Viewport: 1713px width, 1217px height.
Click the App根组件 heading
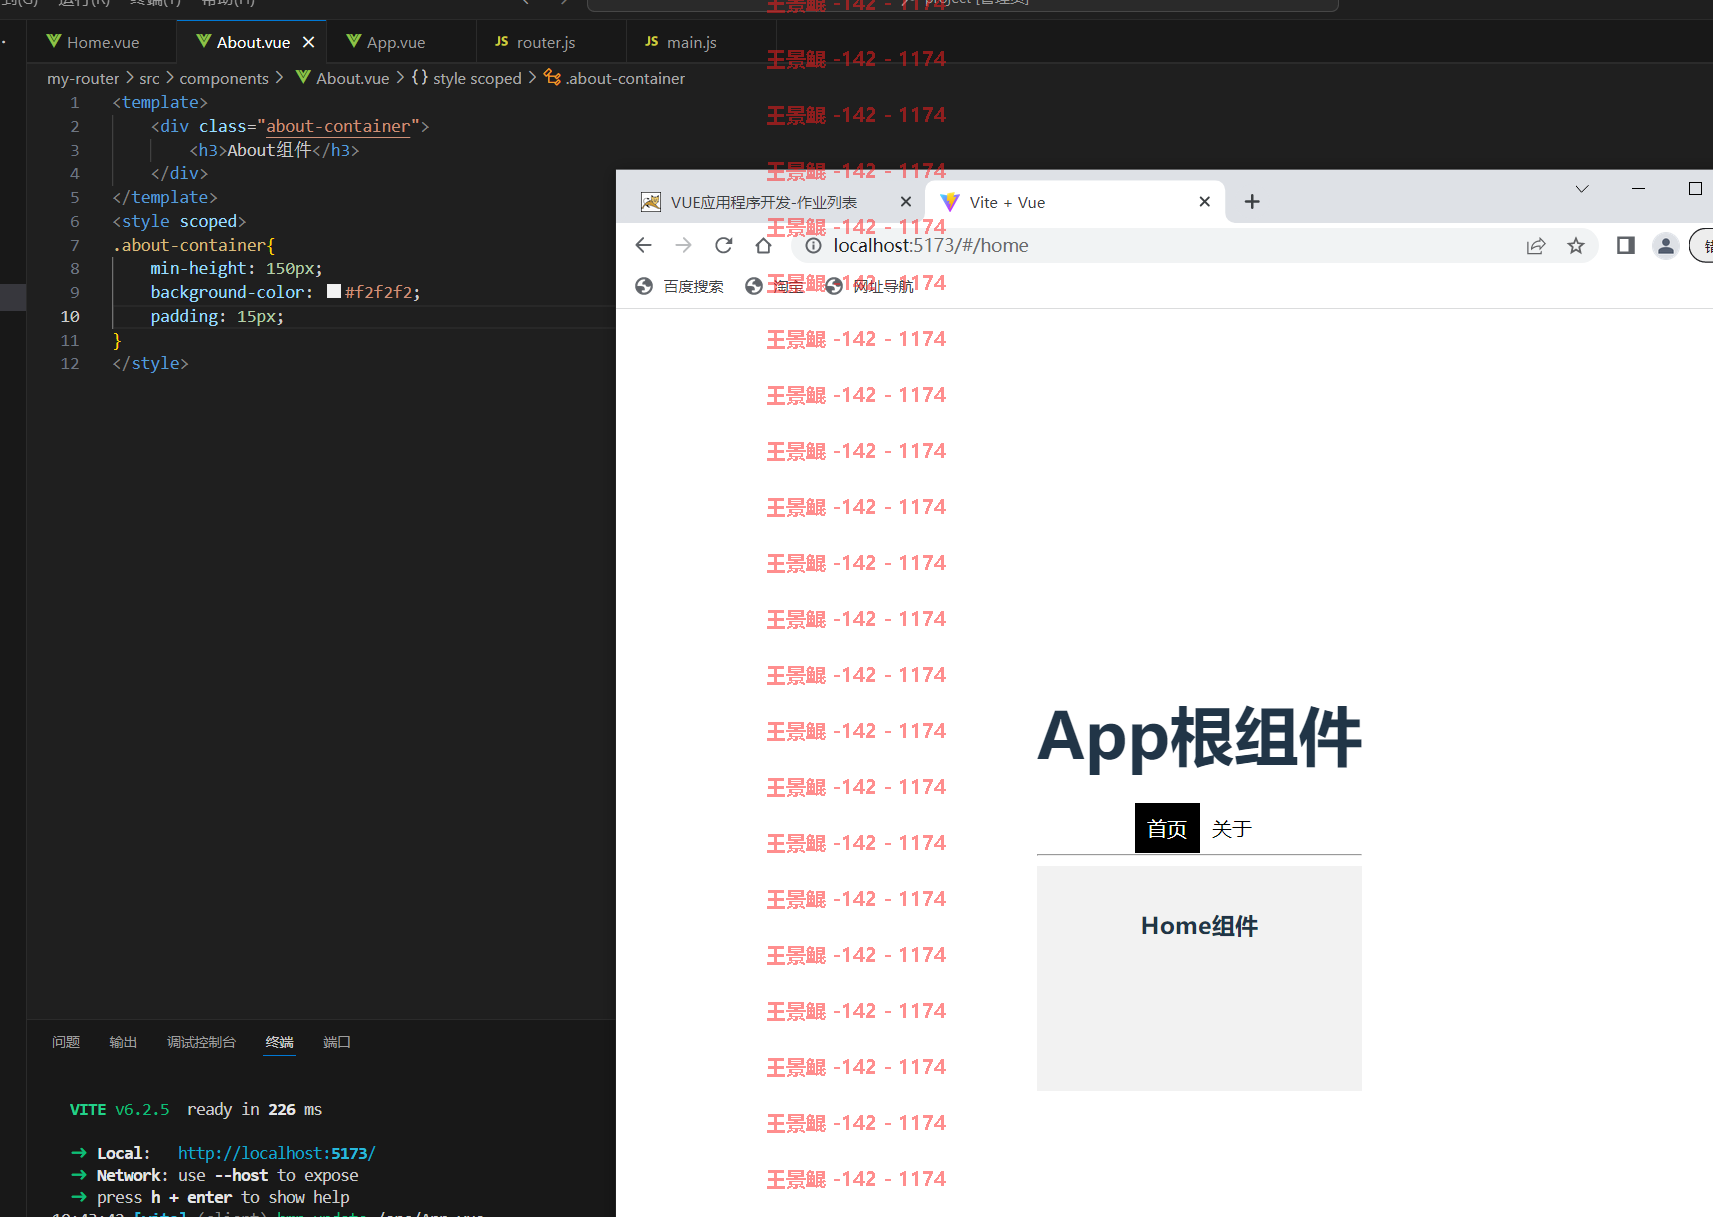pos(1199,738)
